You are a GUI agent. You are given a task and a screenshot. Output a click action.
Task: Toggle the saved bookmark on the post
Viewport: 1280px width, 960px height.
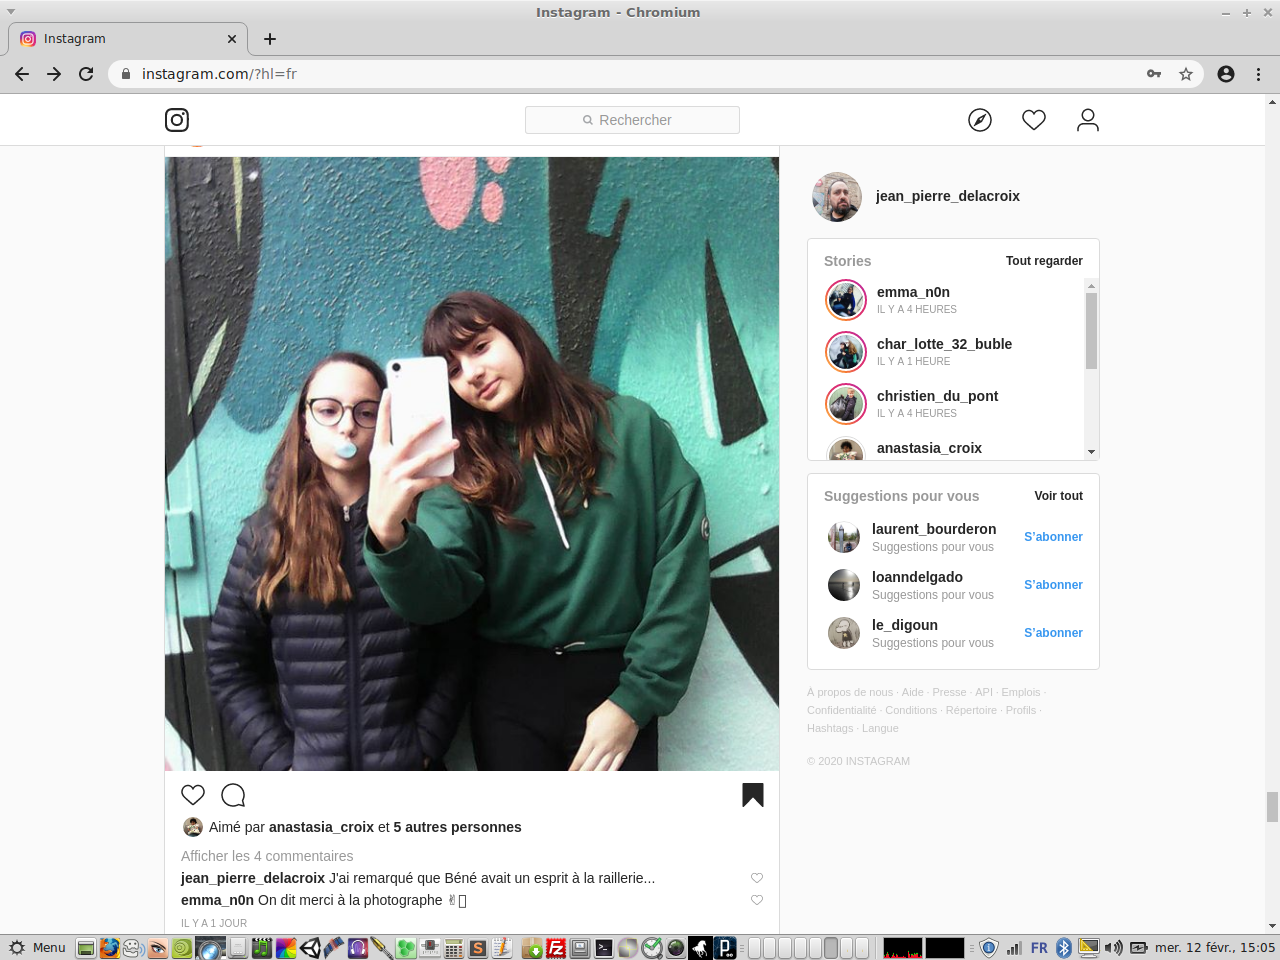(753, 795)
